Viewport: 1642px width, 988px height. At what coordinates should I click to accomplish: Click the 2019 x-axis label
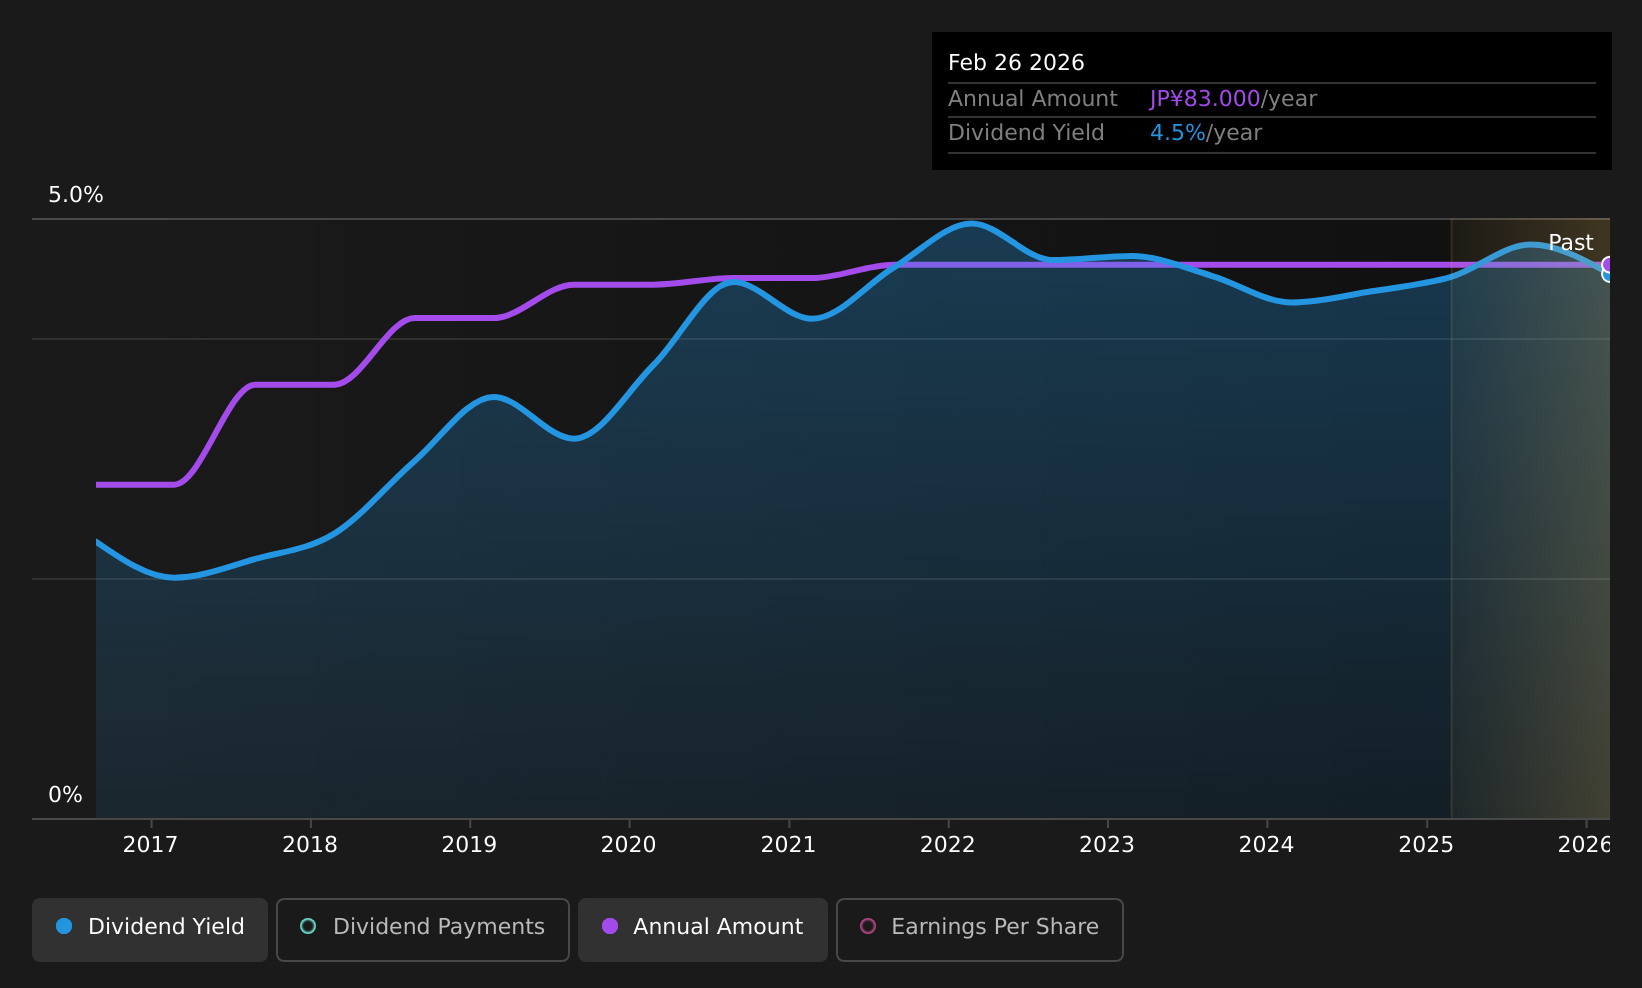pyautogui.click(x=469, y=845)
